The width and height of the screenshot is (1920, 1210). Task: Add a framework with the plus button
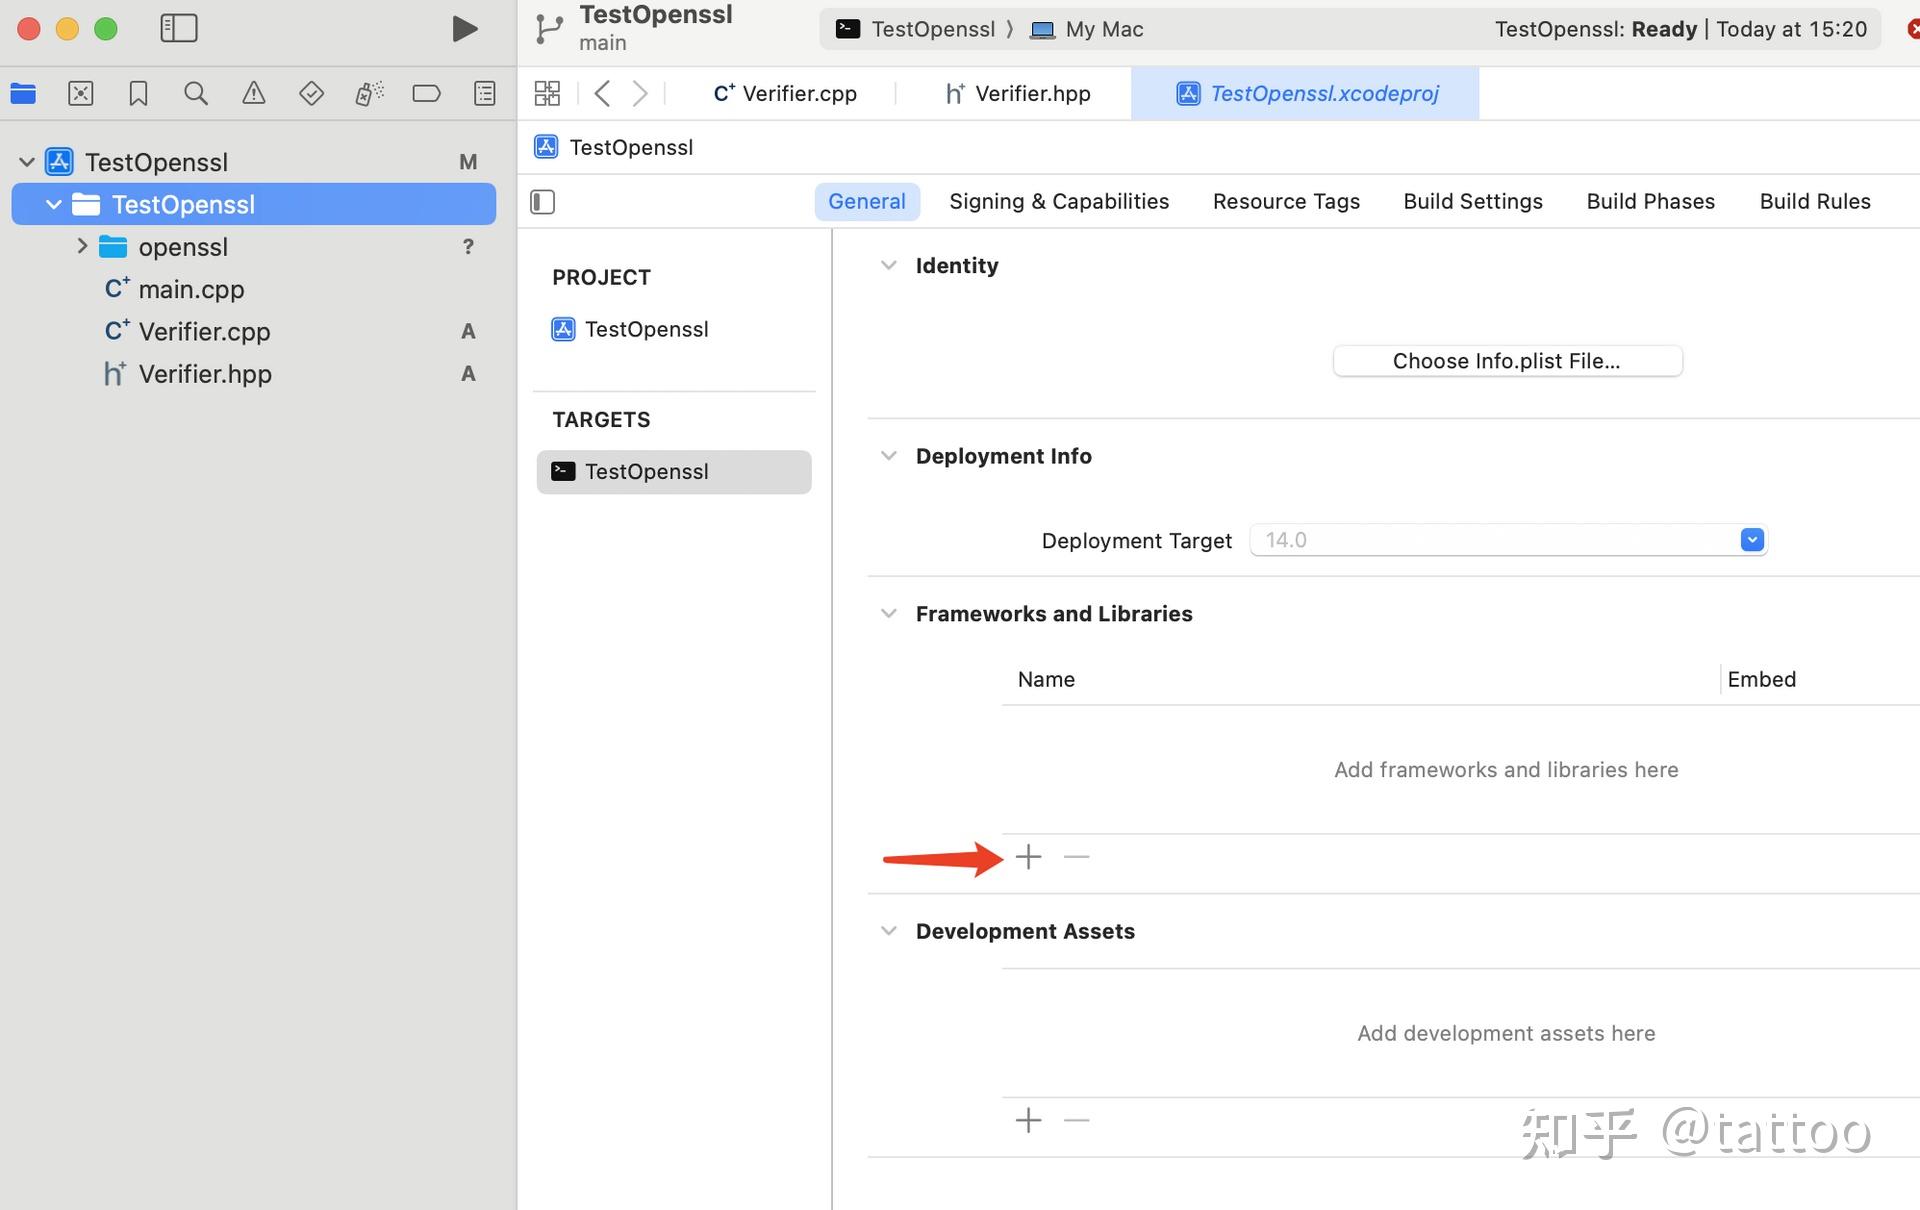[1028, 857]
